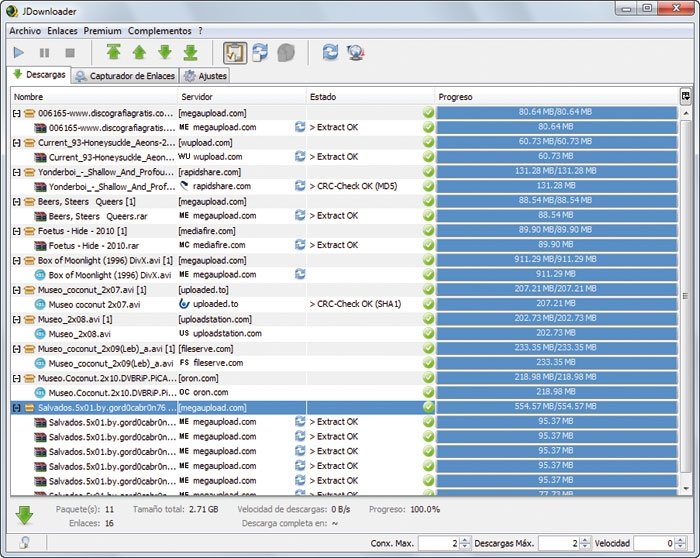Viewport: 700px width, 558px height.
Task: Decrease Descargas Máx. with down arrow
Action: pos(585,547)
